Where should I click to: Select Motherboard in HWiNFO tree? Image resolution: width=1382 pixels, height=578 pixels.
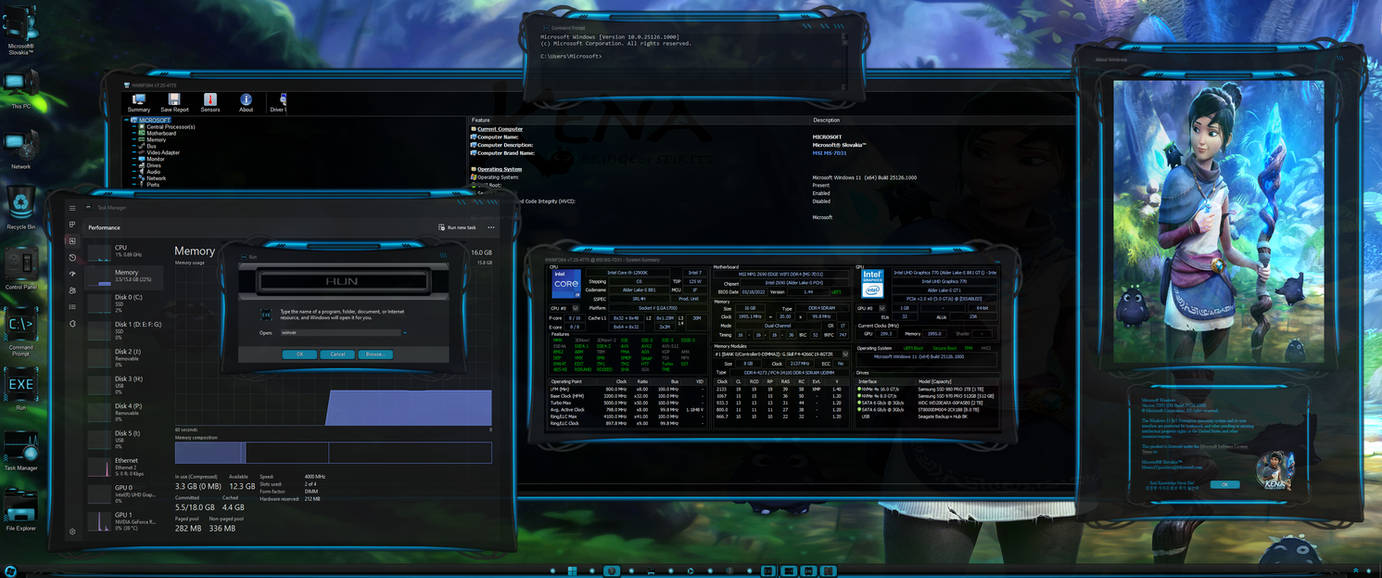tap(160, 133)
